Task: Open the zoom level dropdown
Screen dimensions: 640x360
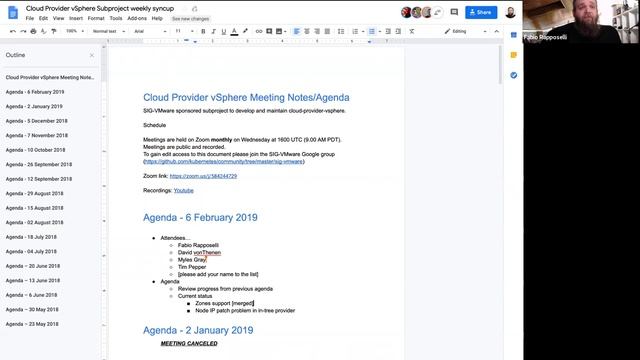Action: (x=75, y=31)
